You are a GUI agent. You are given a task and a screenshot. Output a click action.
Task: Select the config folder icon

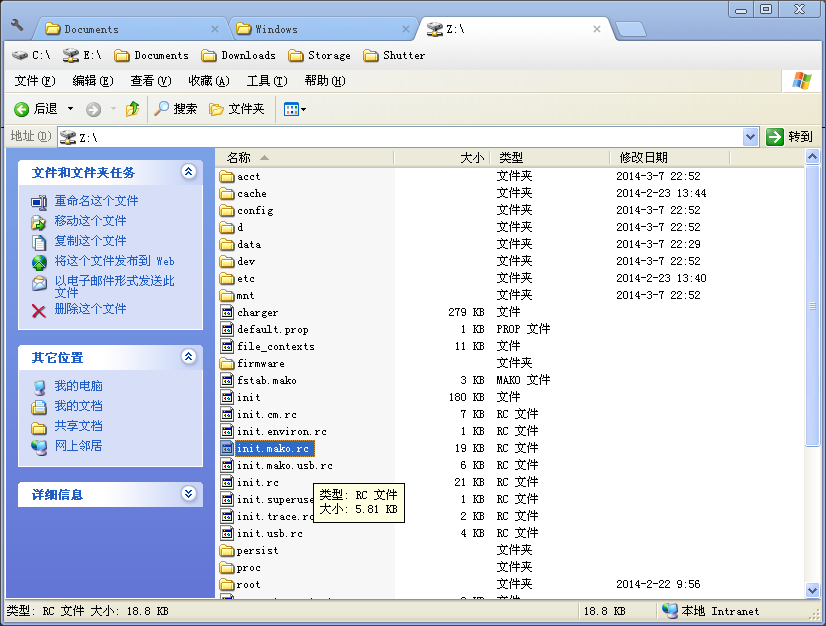[x=227, y=210]
